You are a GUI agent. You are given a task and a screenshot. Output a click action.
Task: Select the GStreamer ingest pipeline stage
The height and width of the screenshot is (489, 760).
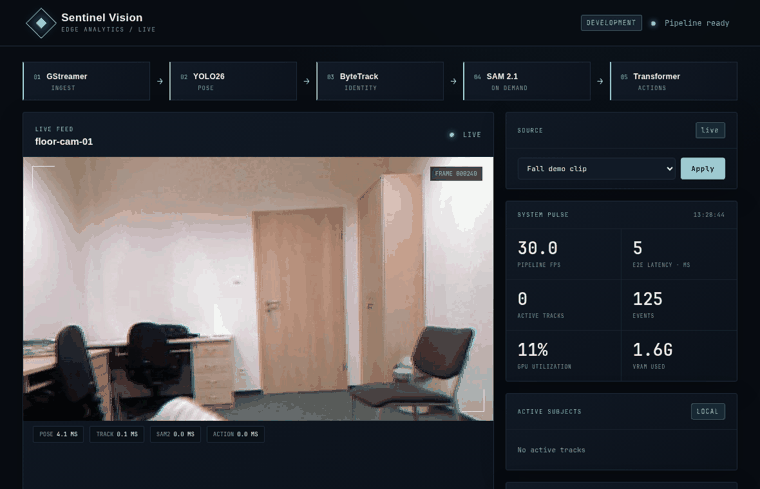pyautogui.click(x=86, y=81)
